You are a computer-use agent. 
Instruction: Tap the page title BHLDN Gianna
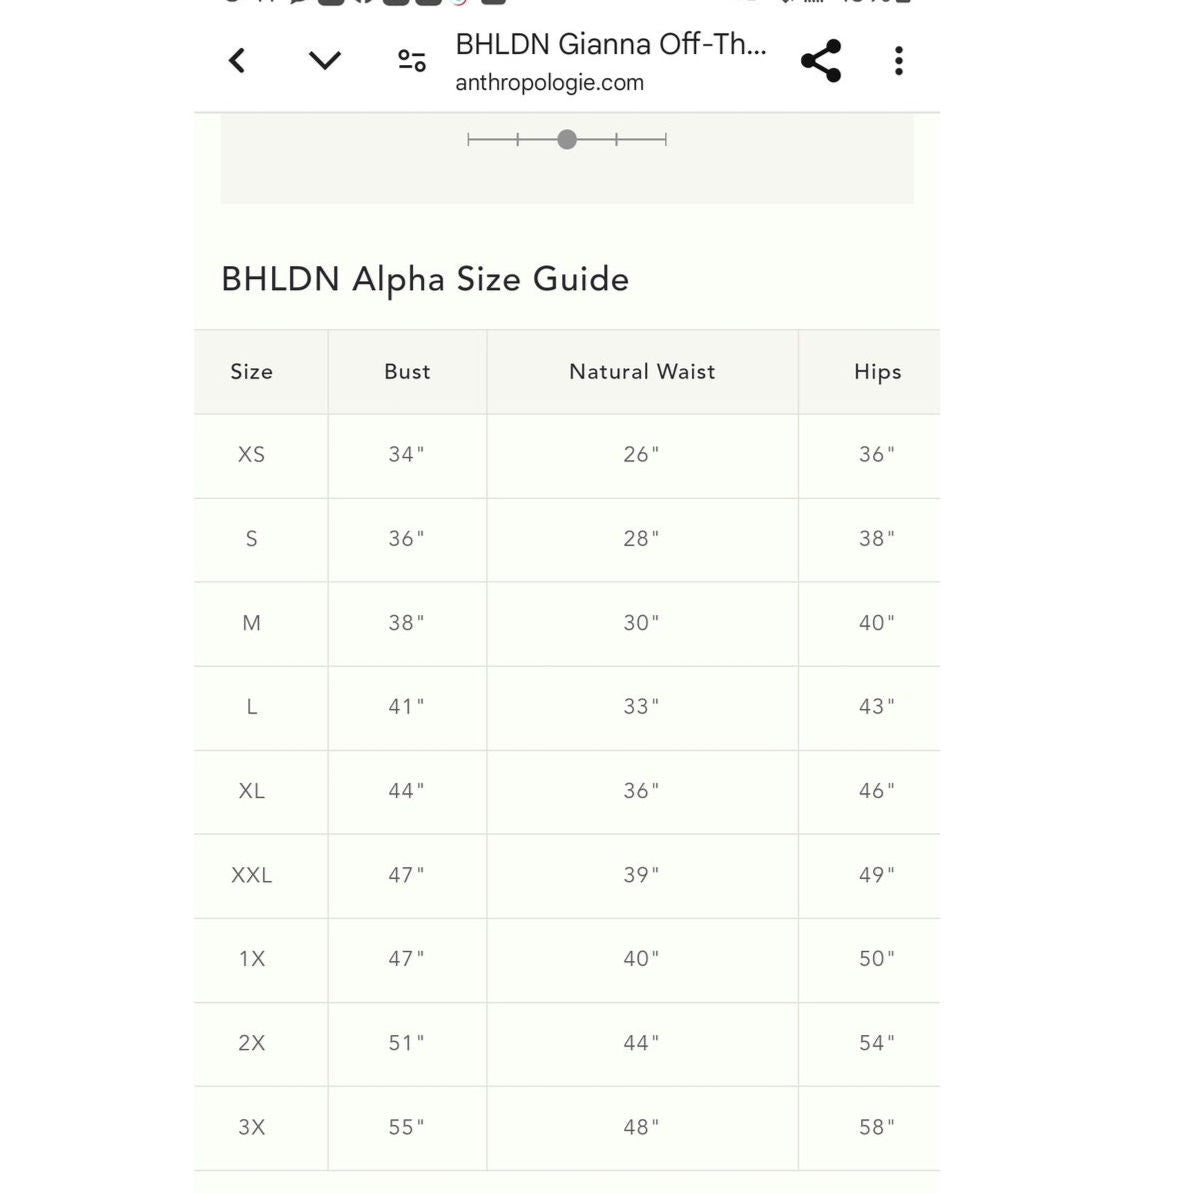pyautogui.click(x=610, y=45)
